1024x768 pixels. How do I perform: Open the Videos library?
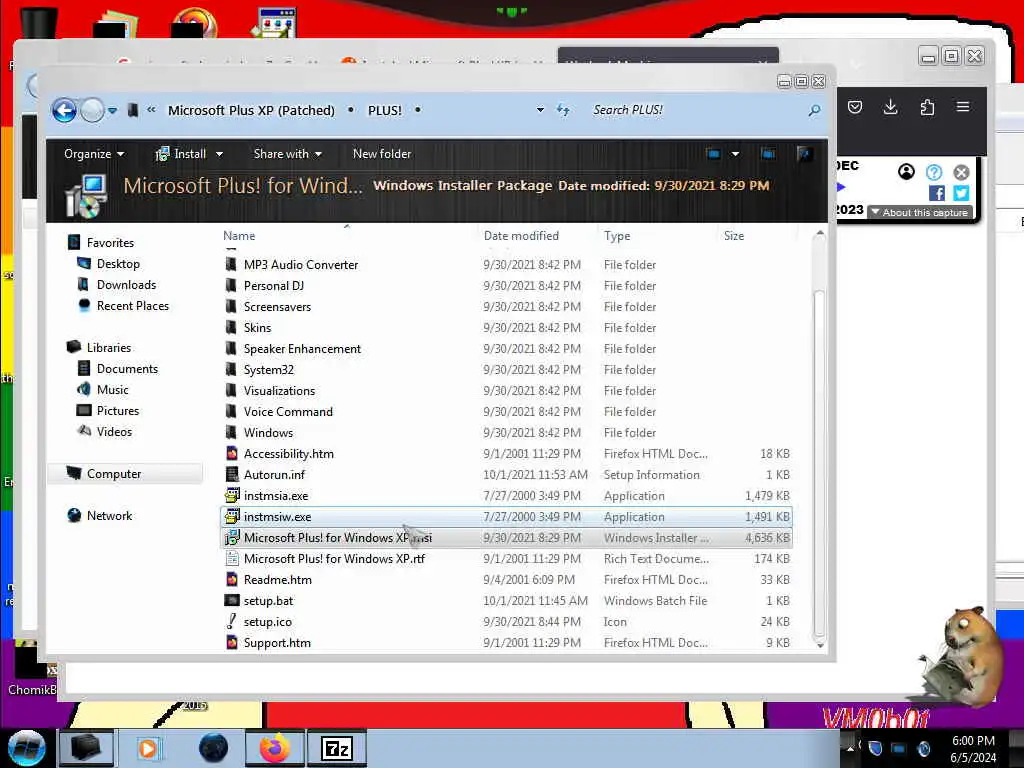(x=114, y=432)
